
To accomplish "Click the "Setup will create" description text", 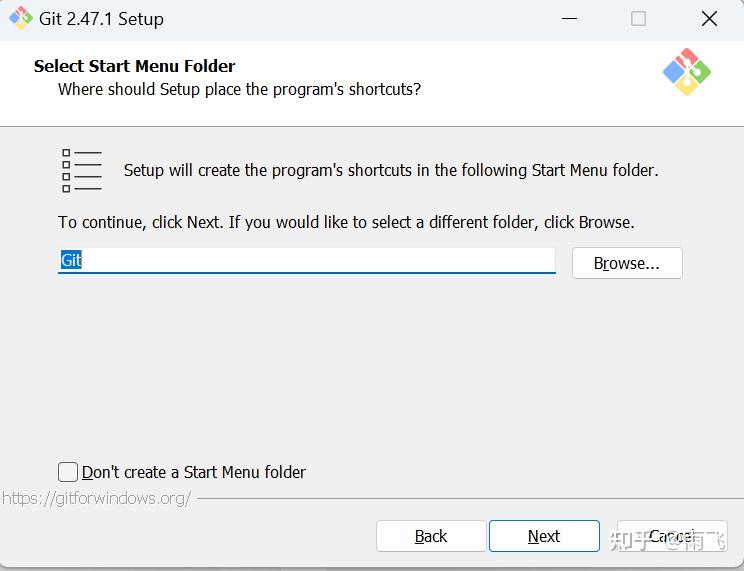I will (391, 170).
